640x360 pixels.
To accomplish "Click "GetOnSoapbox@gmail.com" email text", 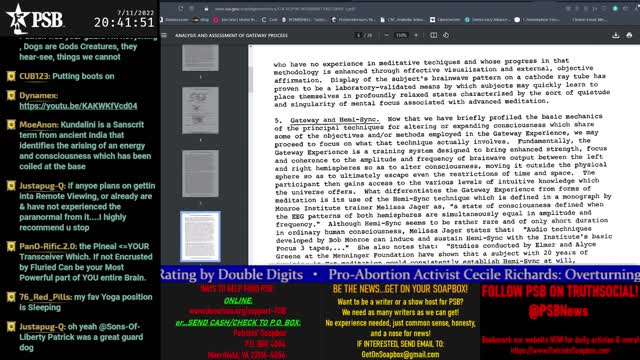I will coord(400,354).
